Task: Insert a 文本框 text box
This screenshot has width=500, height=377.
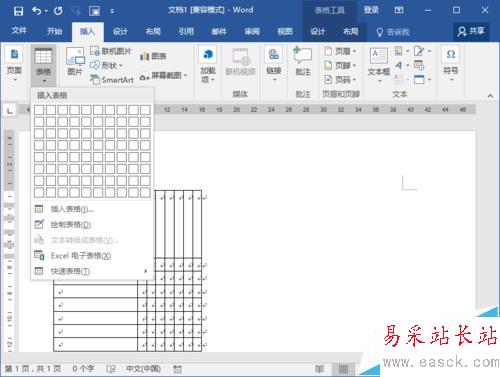Action: coord(379,64)
